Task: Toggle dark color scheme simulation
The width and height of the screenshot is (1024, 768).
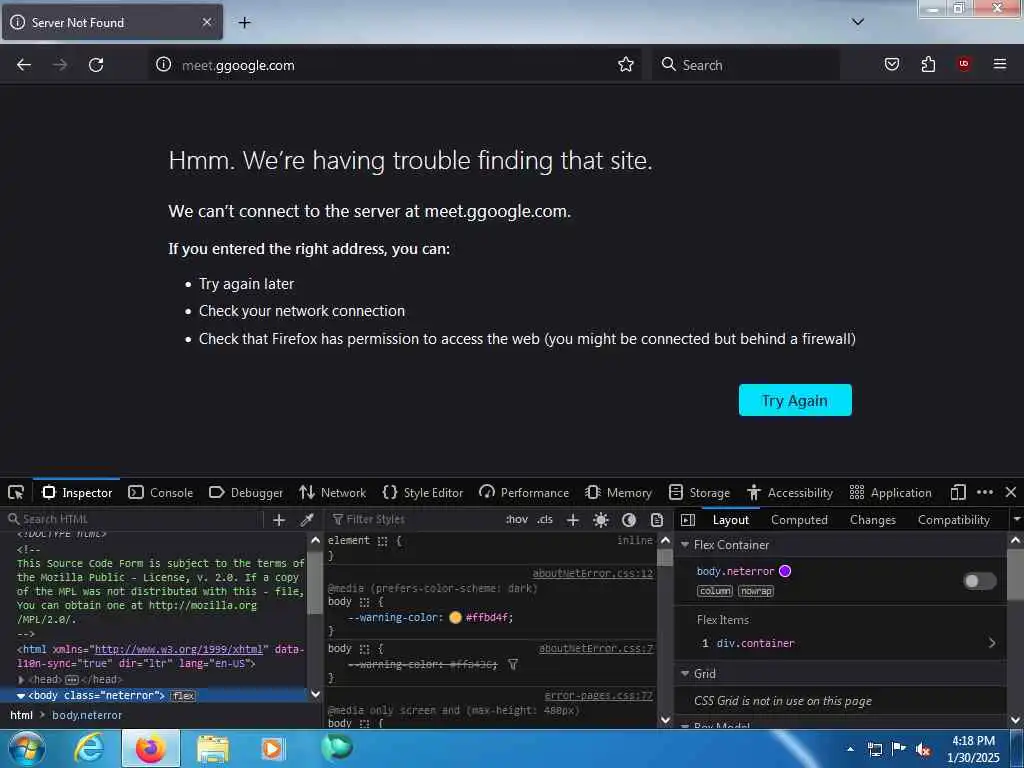Action: (x=629, y=520)
